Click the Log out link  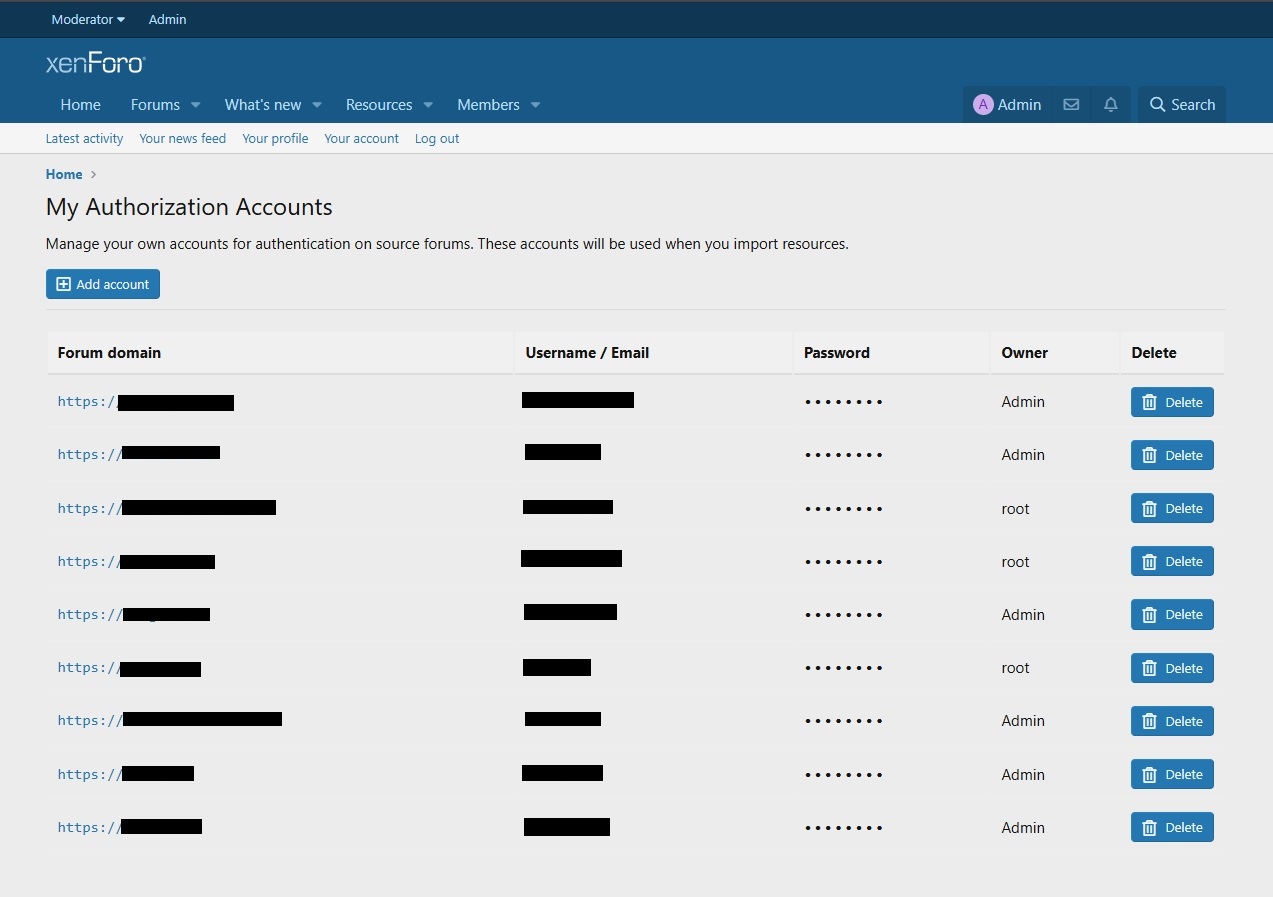[437, 138]
